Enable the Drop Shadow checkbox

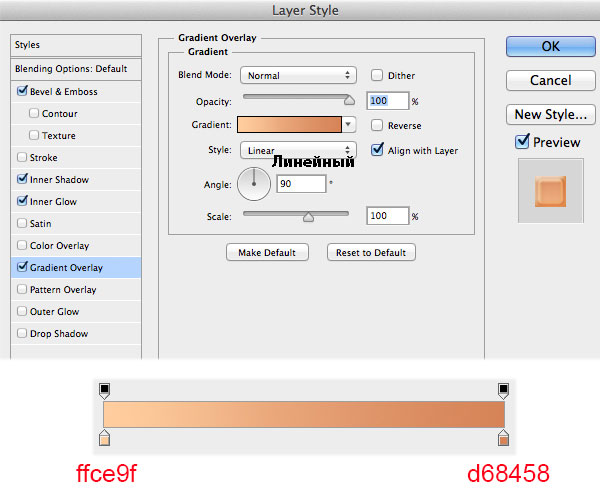[22, 333]
